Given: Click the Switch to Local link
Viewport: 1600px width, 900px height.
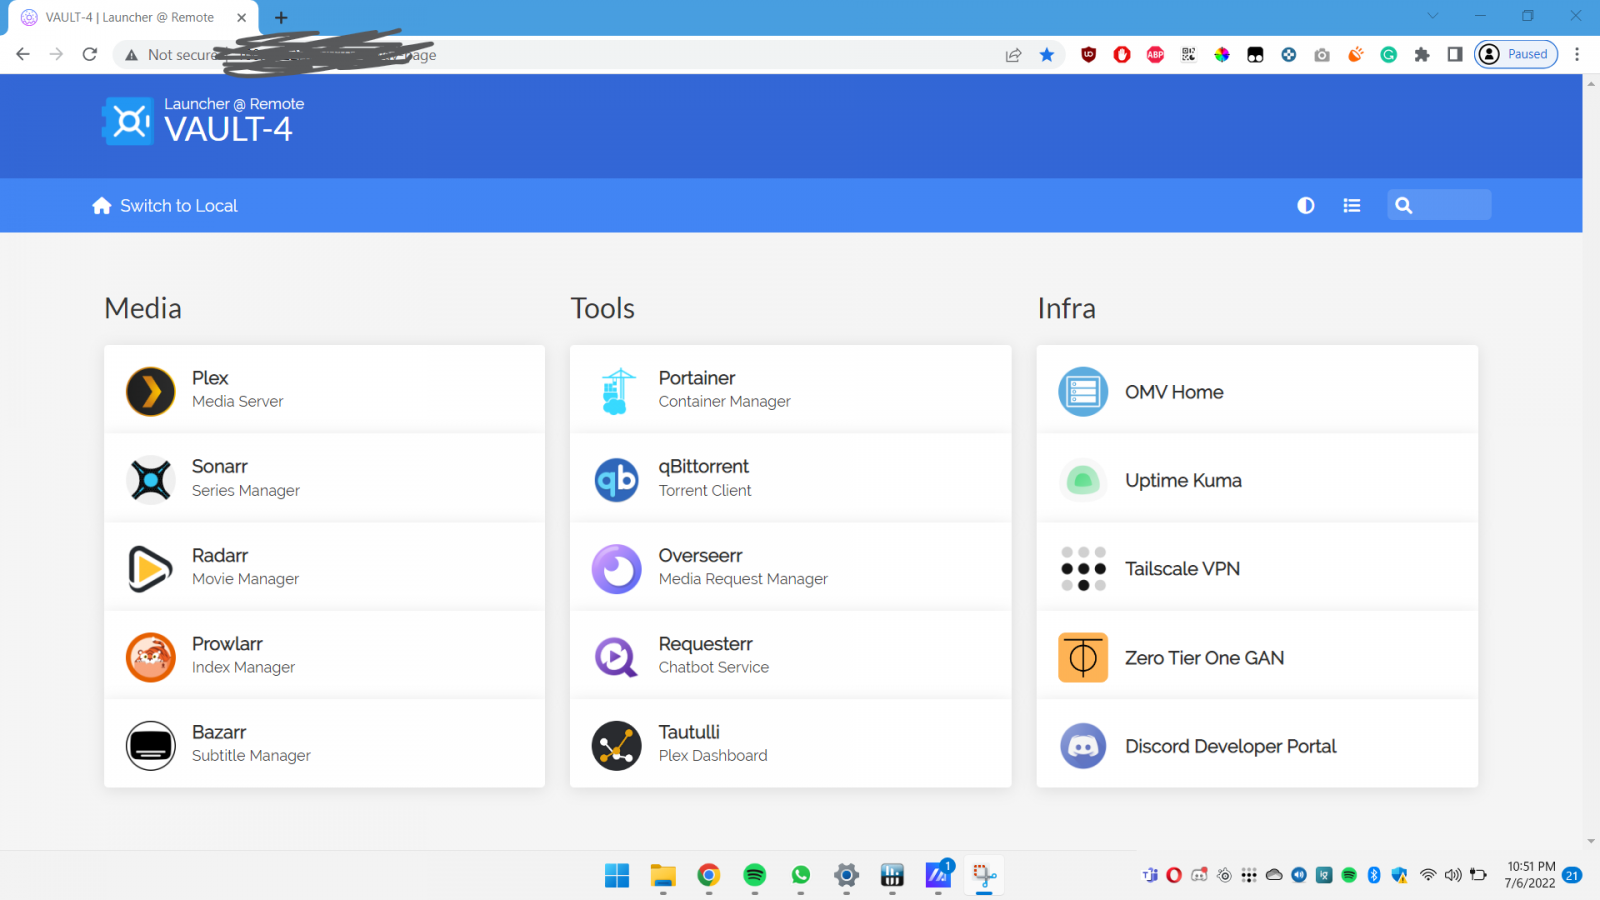Looking at the screenshot, I should (x=165, y=205).
